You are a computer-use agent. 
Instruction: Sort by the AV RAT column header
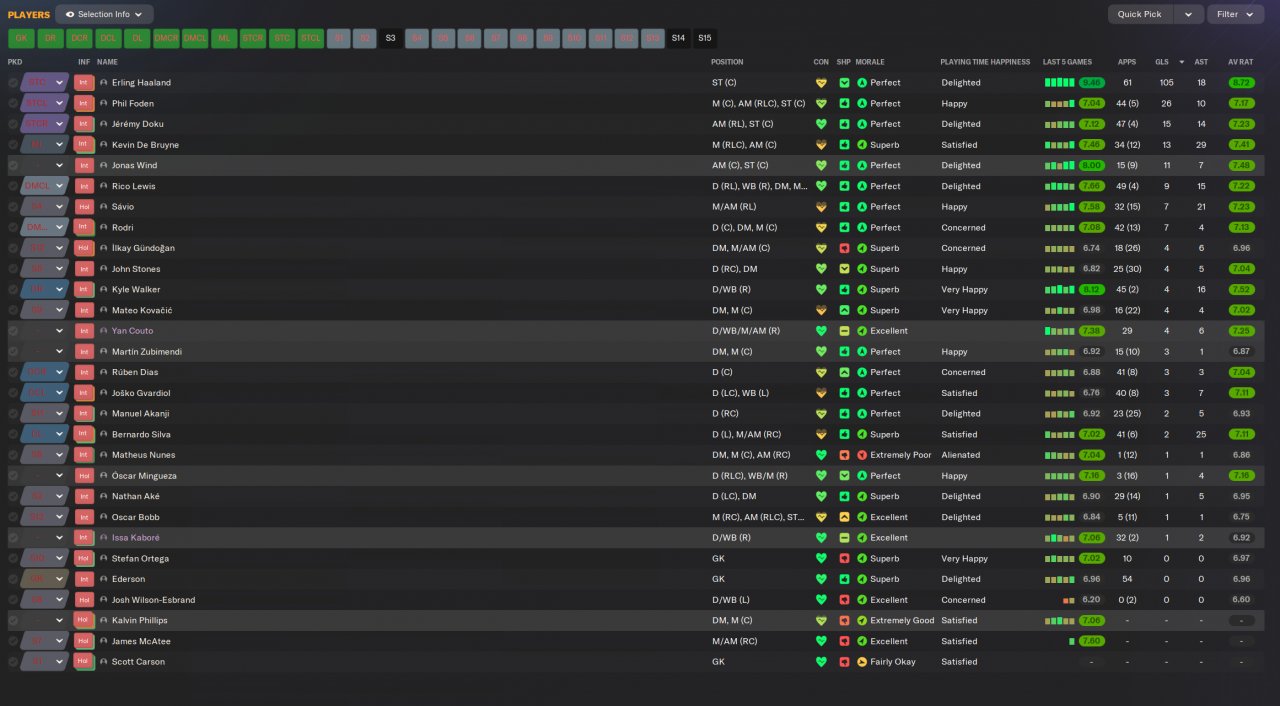1240,62
